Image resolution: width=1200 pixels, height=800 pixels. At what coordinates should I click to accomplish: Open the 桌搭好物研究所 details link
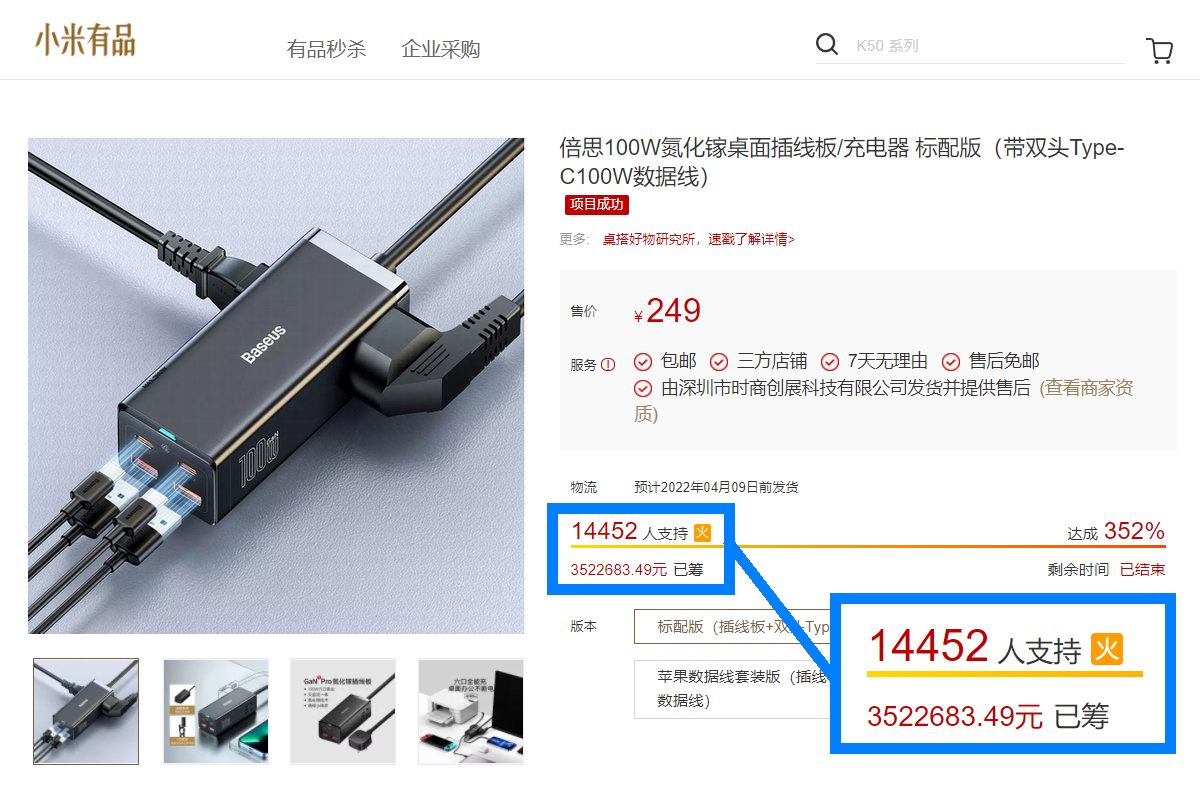click(698, 239)
